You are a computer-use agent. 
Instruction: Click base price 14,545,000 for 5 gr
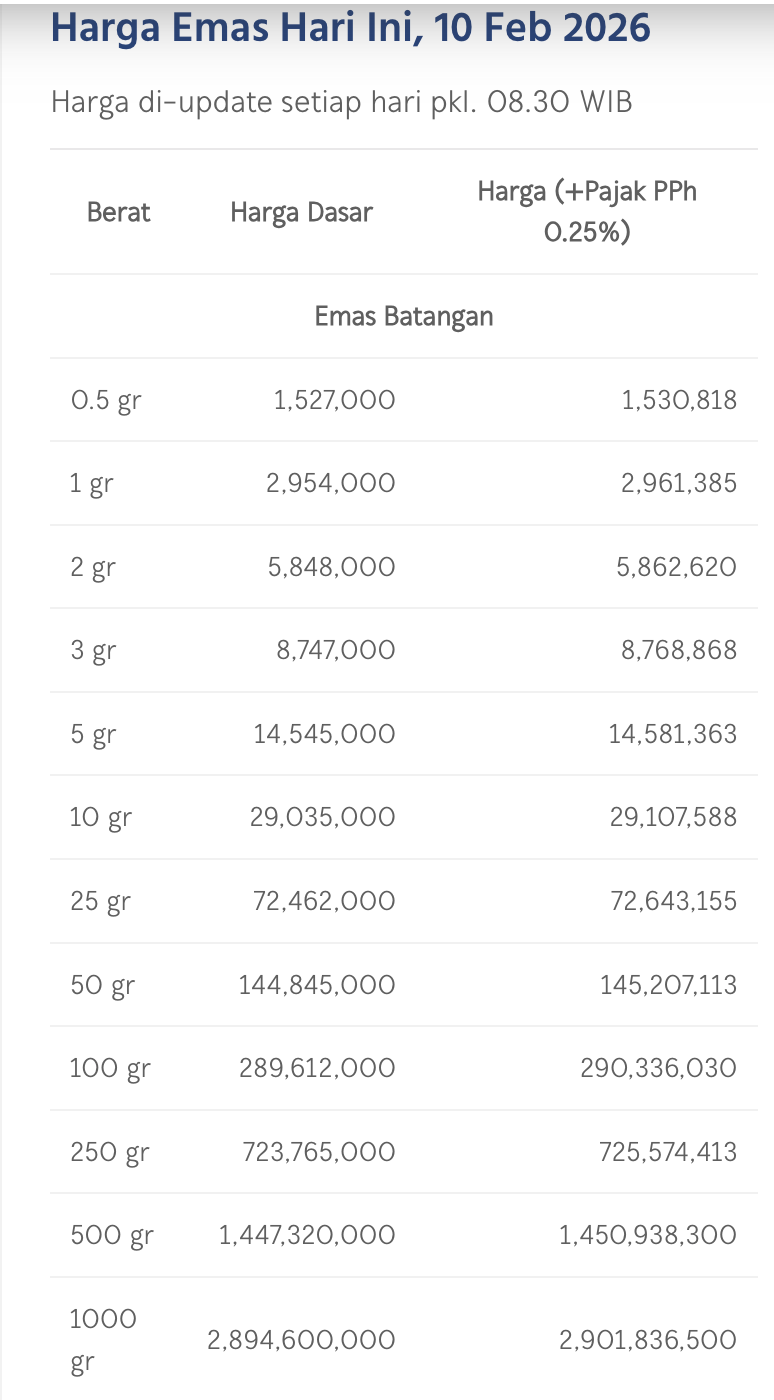click(324, 734)
